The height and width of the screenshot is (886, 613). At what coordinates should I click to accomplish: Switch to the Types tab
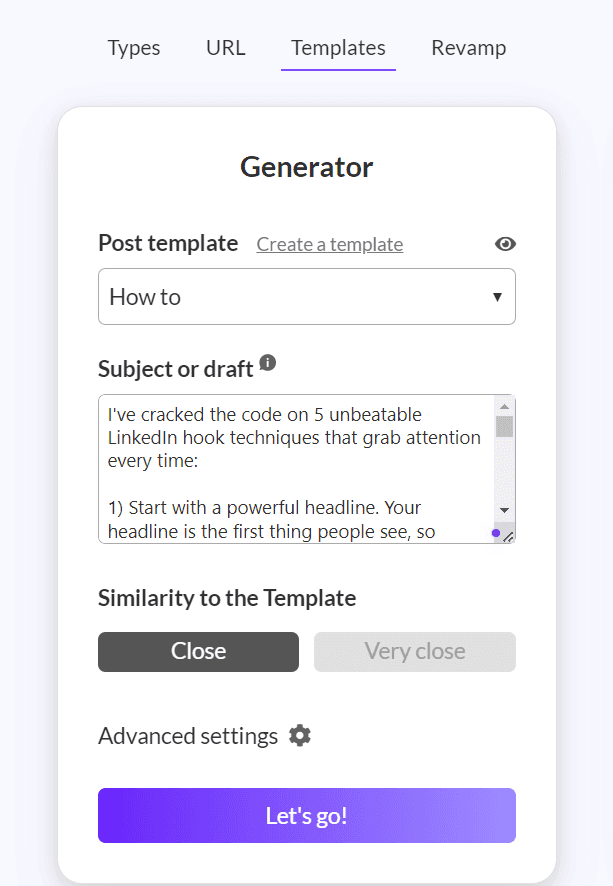pyautogui.click(x=134, y=48)
